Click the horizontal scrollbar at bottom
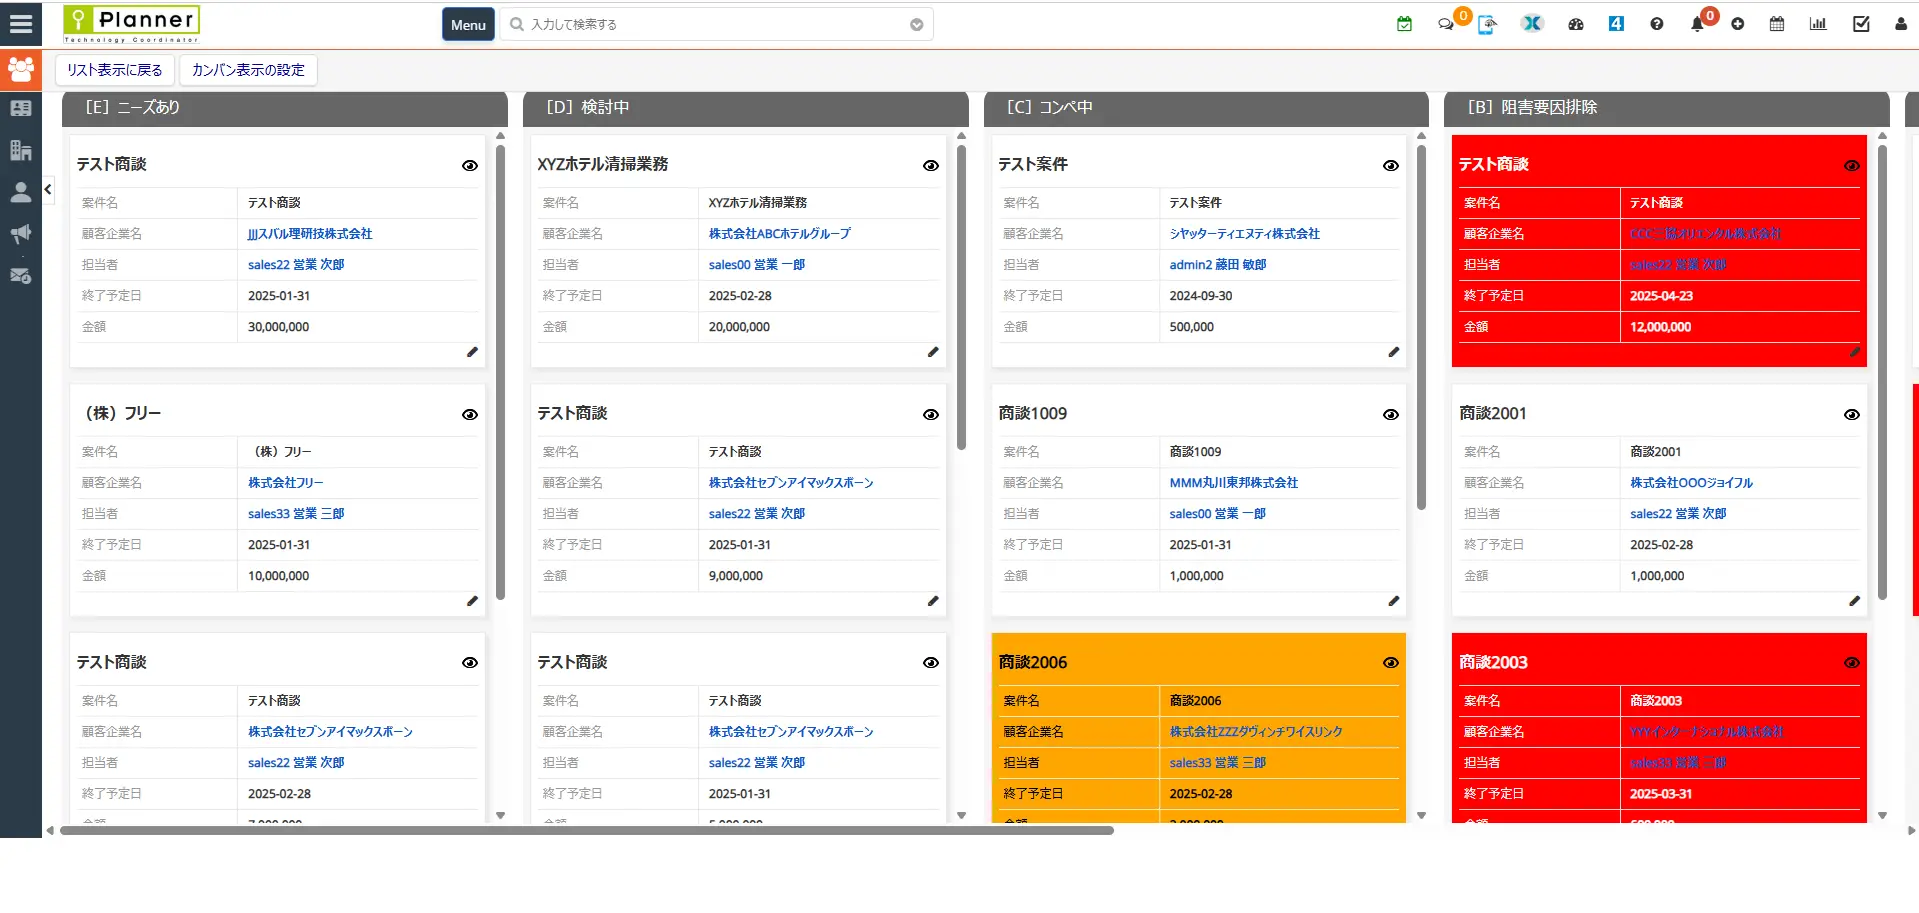The image size is (1919, 913). pos(586,830)
